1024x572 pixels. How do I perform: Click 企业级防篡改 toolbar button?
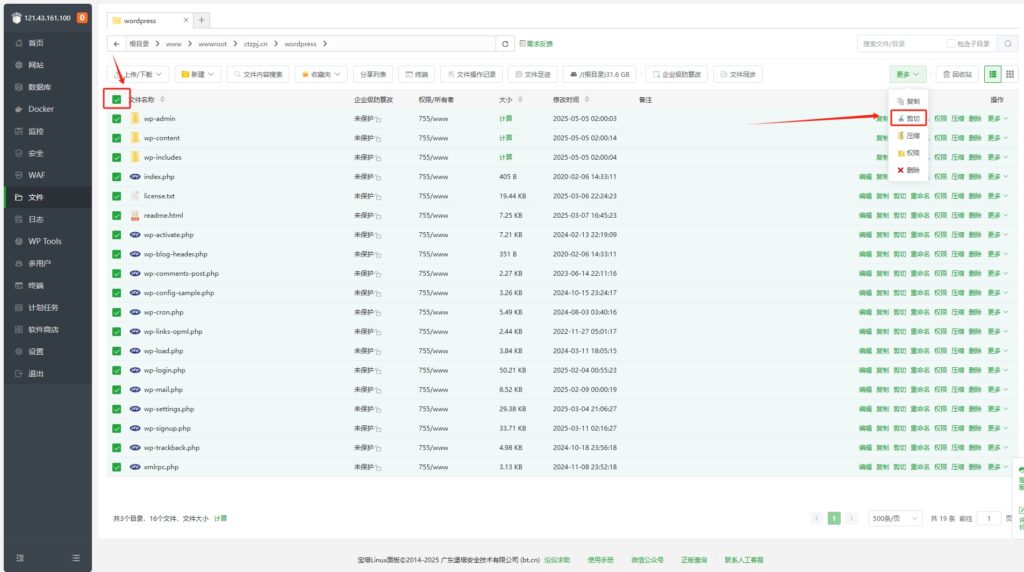coord(677,74)
